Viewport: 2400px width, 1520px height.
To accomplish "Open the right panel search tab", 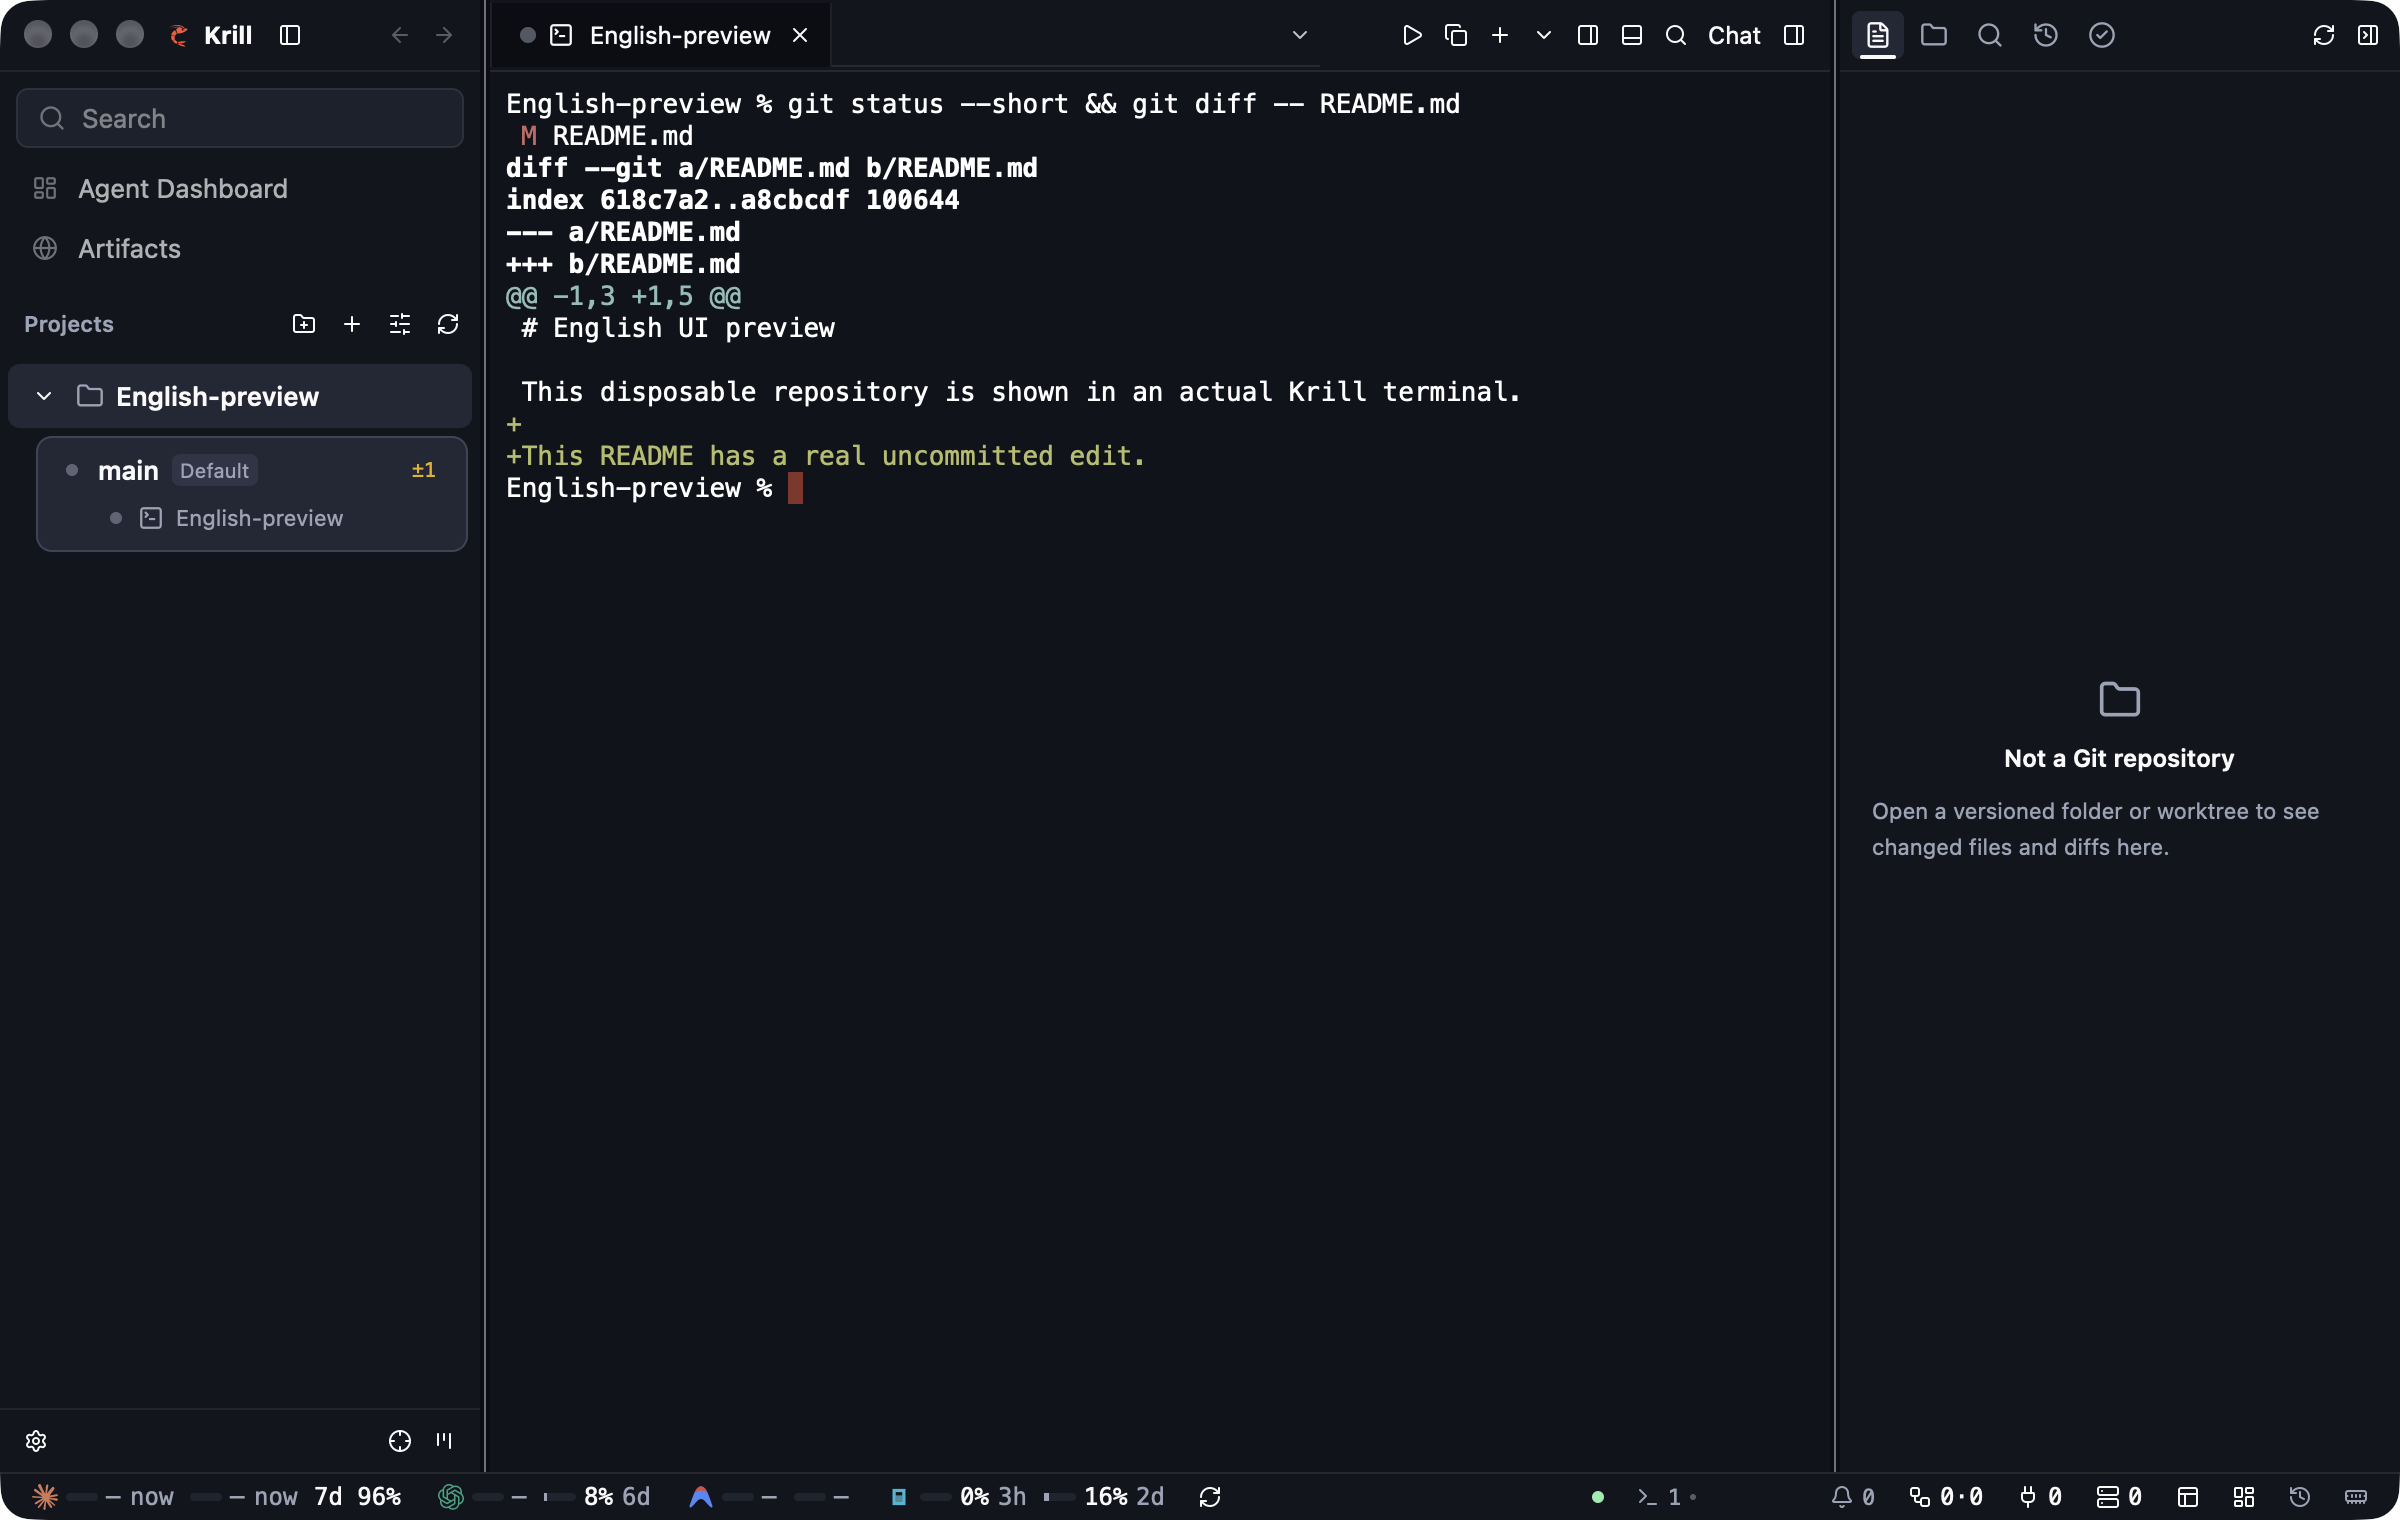I will coord(1990,35).
